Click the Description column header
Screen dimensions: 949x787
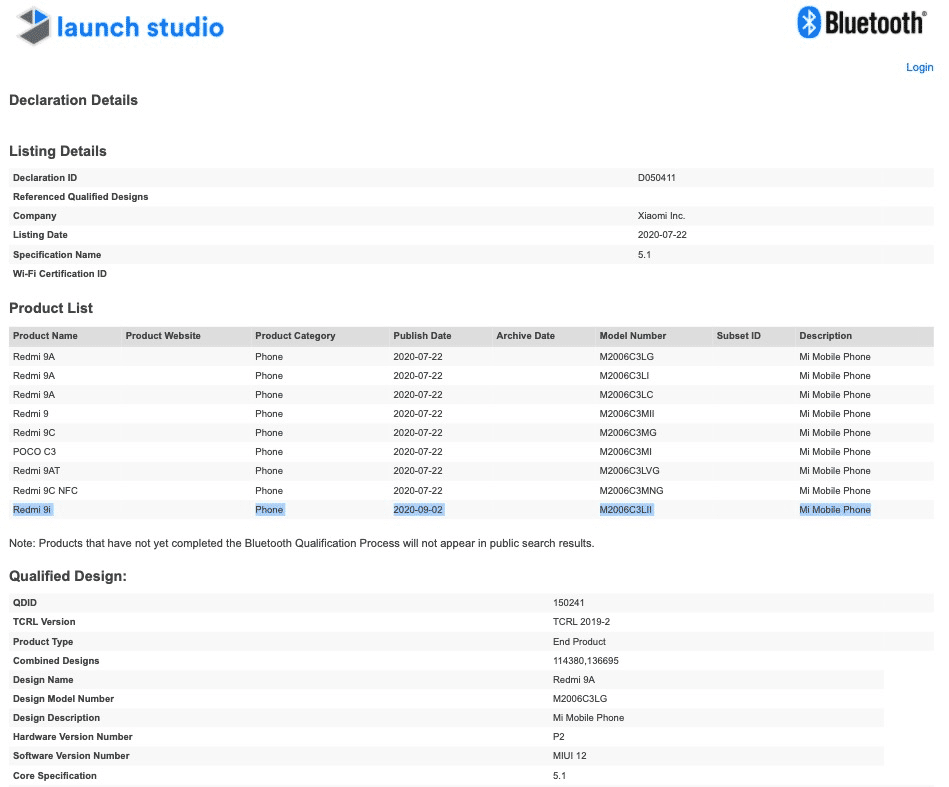point(826,335)
